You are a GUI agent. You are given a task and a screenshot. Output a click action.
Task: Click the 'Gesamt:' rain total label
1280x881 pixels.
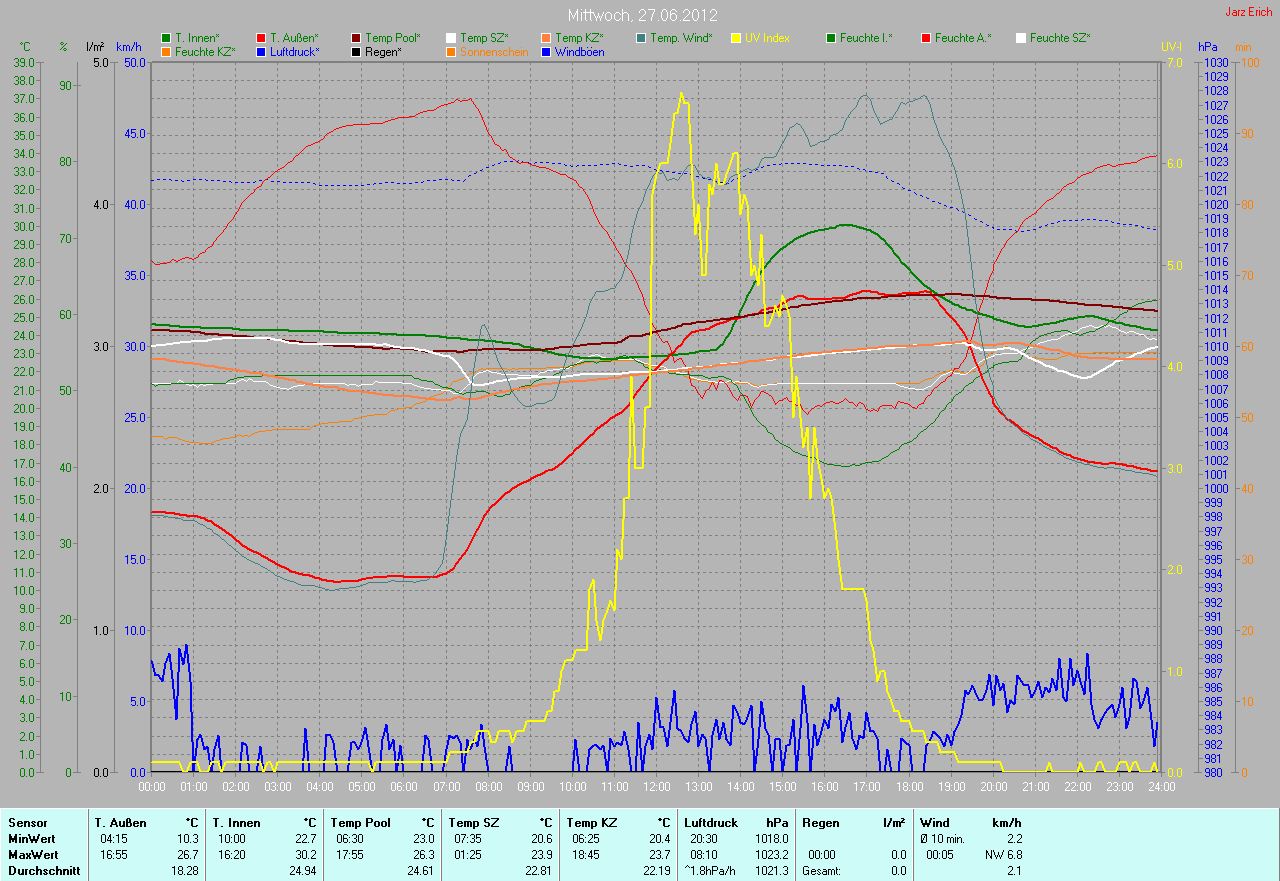click(x=820, y=871)
